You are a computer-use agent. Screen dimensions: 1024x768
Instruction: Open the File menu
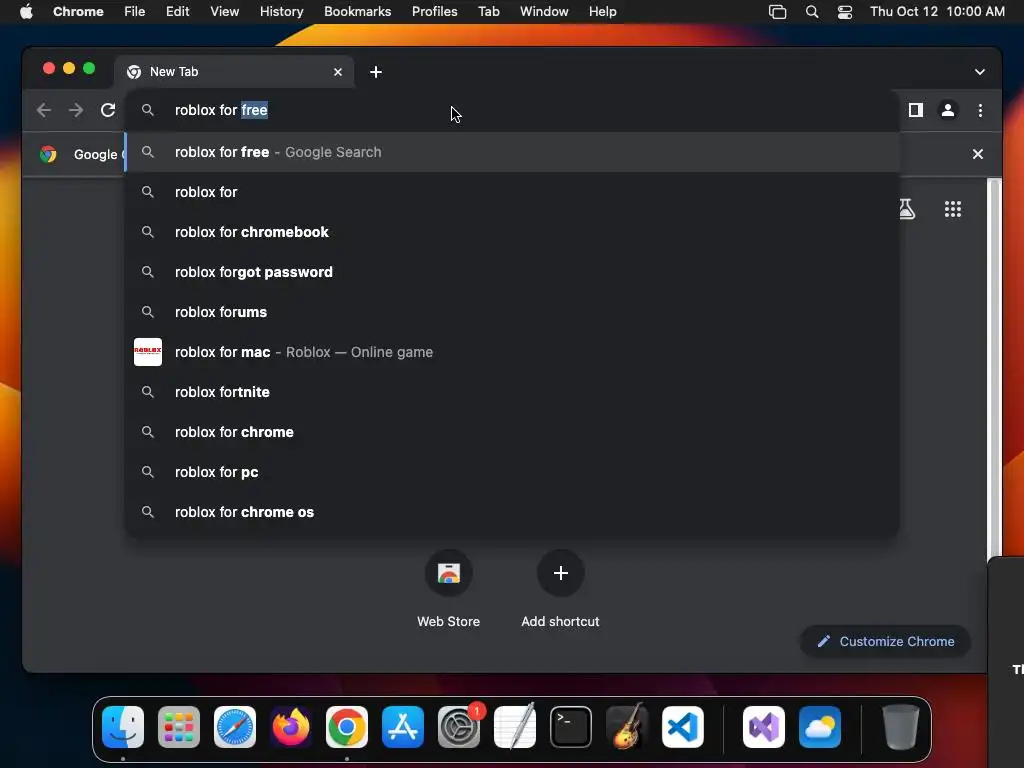click(x=135, y=12)
